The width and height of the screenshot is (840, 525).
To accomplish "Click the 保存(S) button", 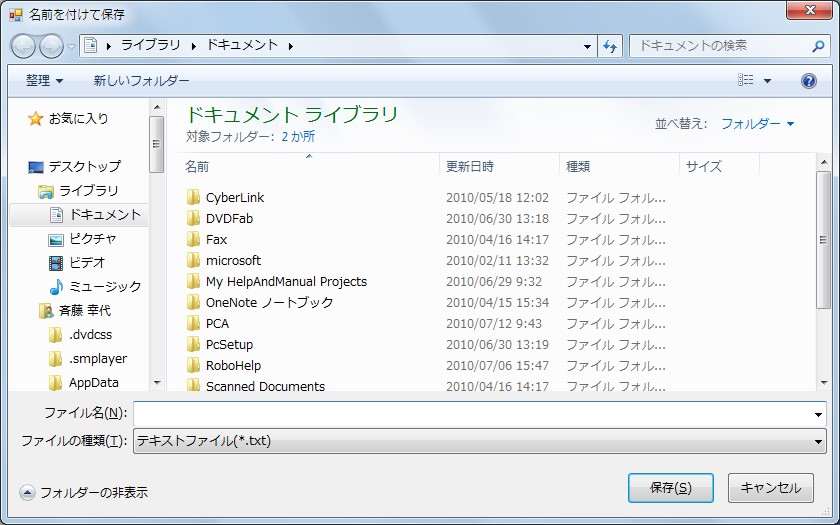I will (671, 488).
